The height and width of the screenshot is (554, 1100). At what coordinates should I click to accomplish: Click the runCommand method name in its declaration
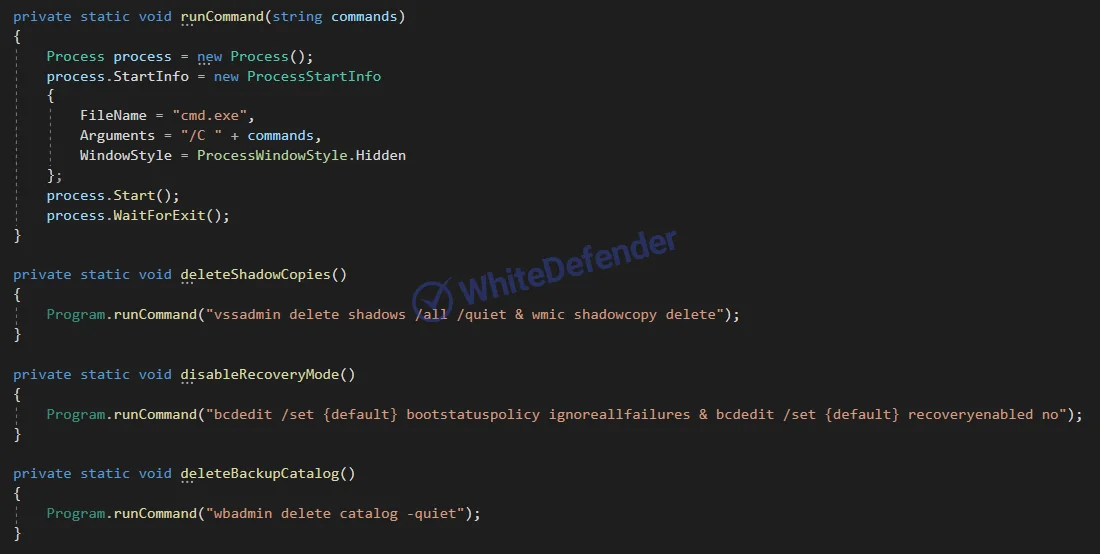point(222,16)
